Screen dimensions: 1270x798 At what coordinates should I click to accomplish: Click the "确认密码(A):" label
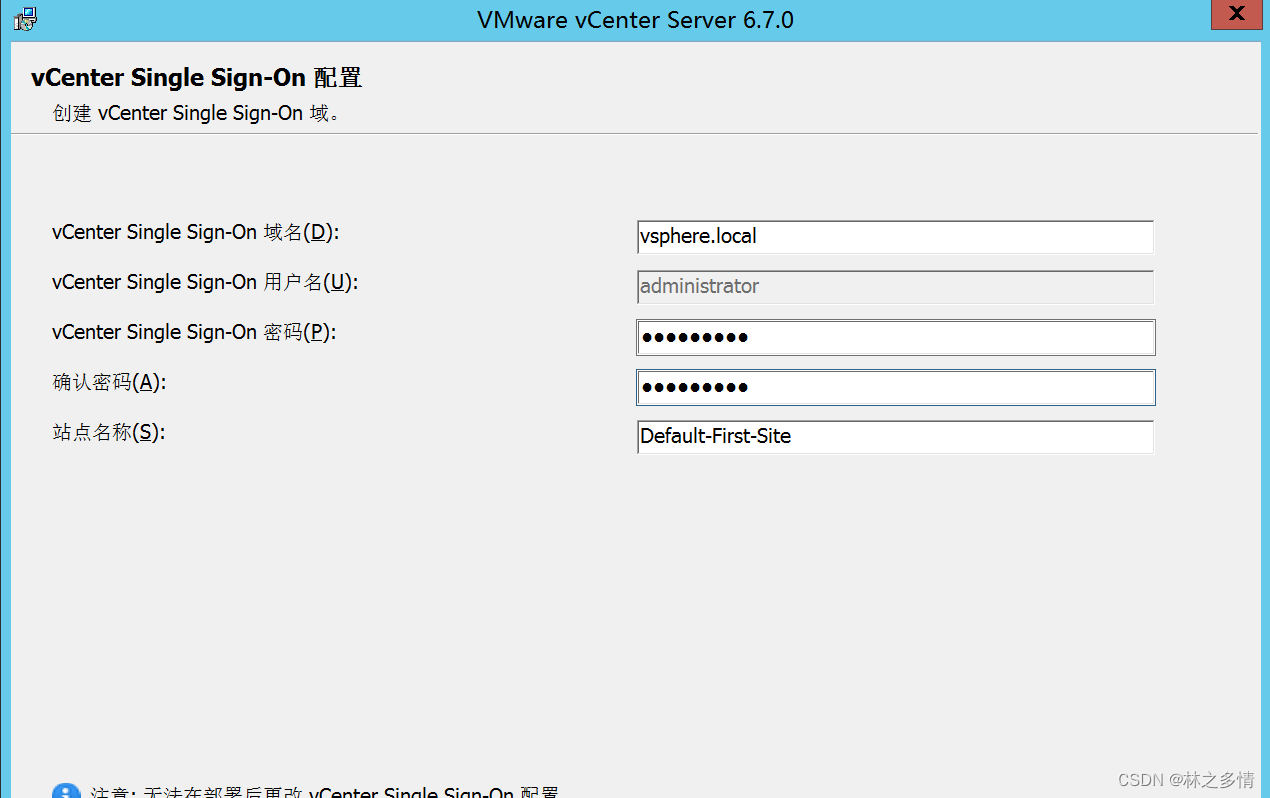point(108,383)
